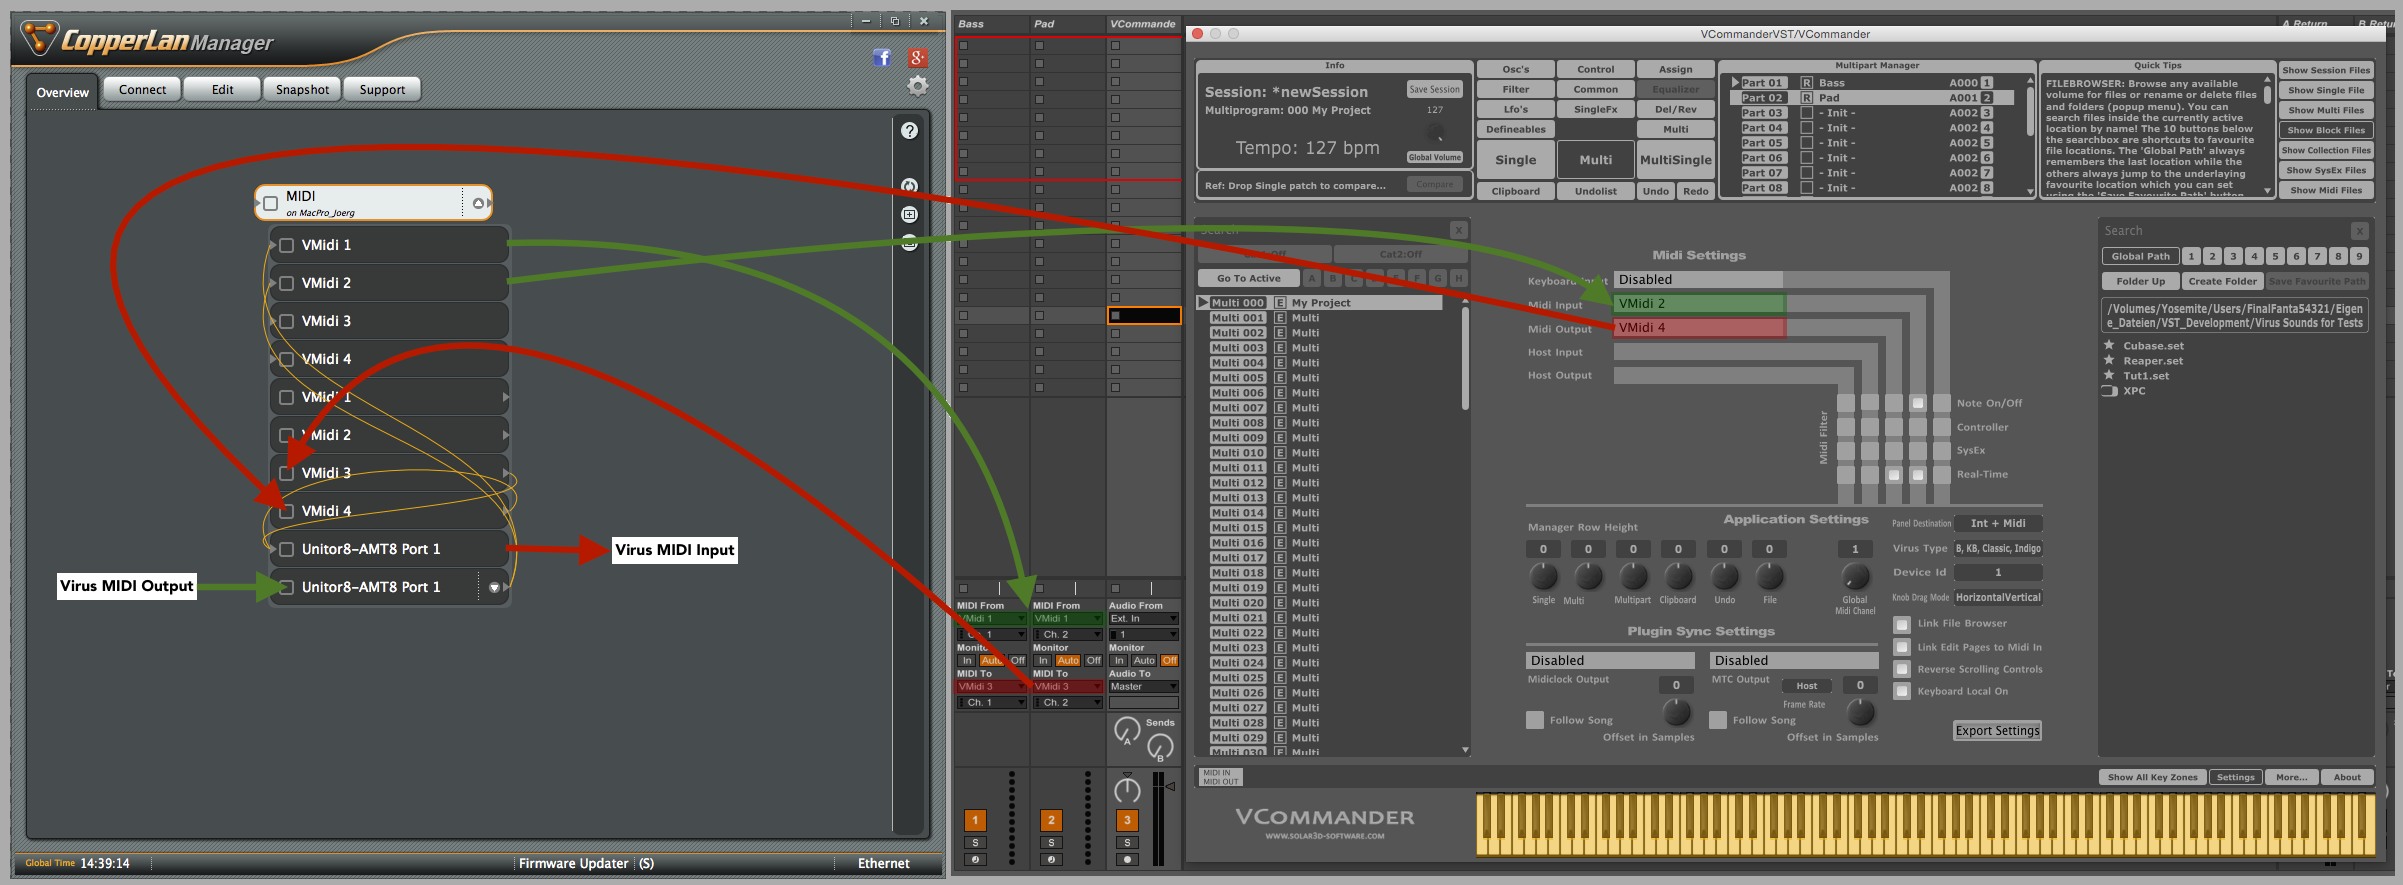Click the Export Settings button
This screenshot has height=885, width=2403.
point(1997,731)
